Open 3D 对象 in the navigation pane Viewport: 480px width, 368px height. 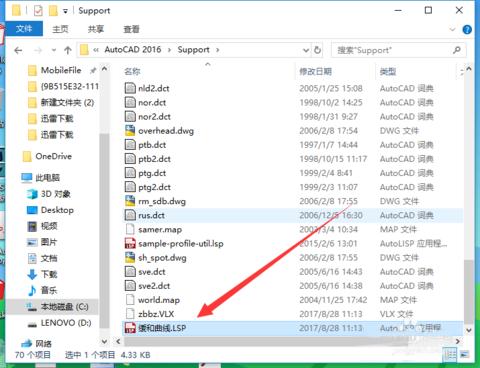49,194
